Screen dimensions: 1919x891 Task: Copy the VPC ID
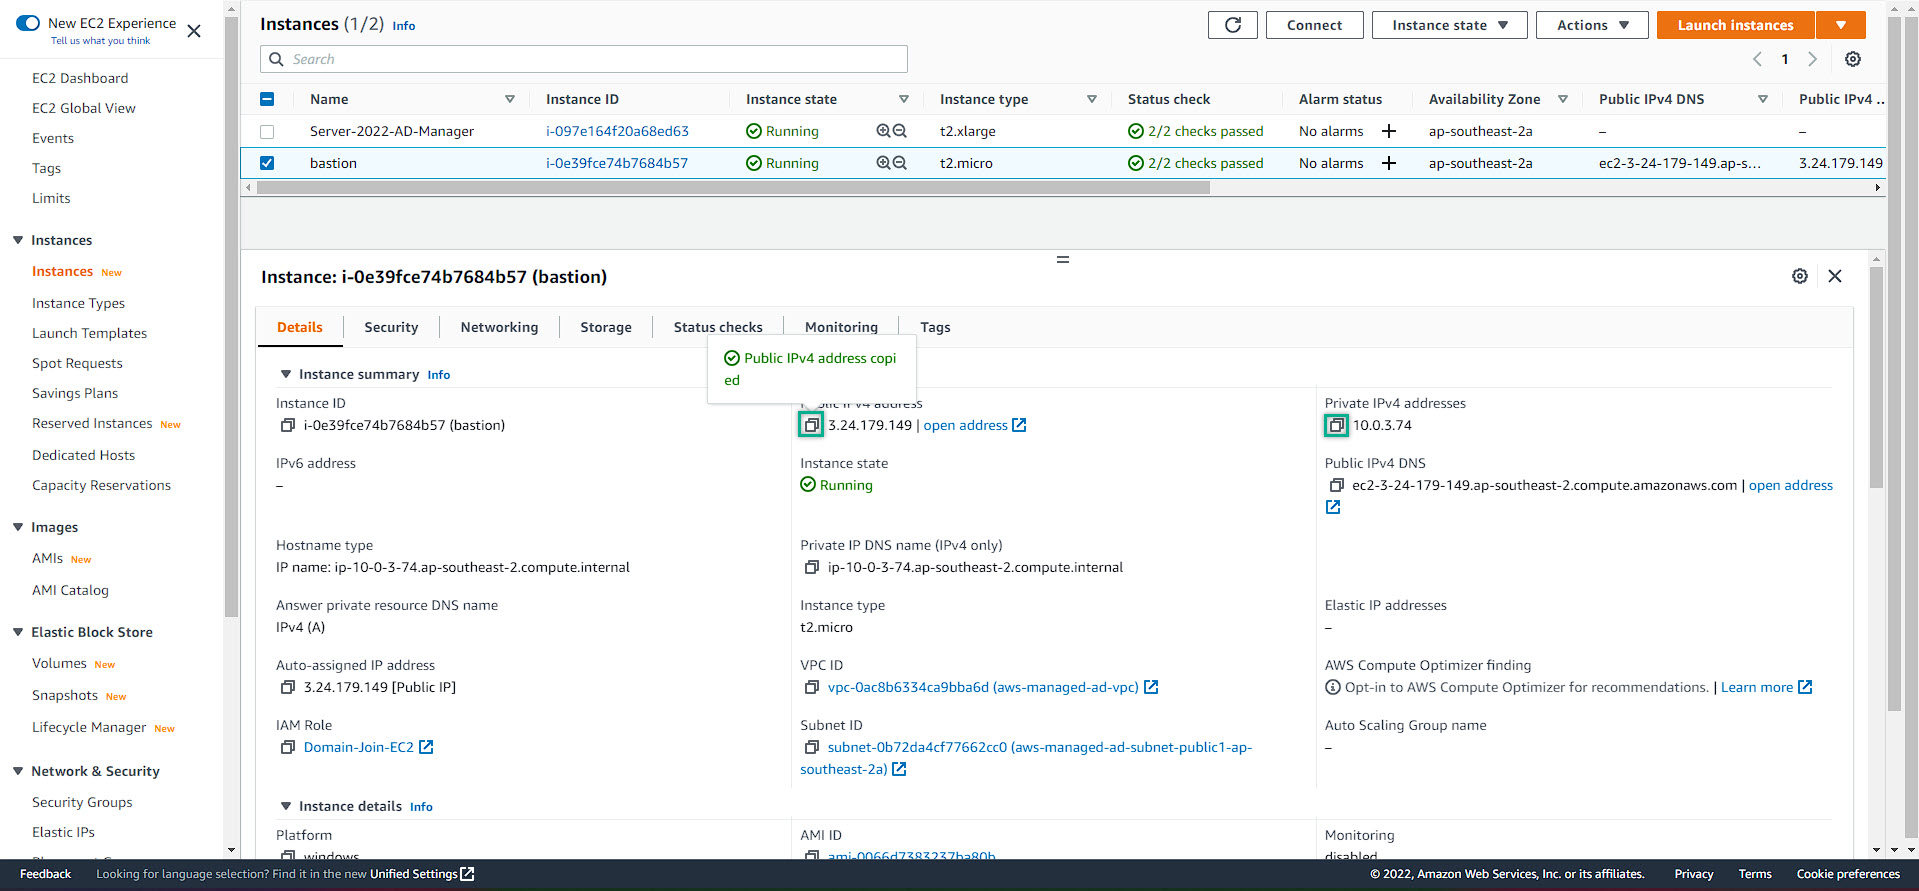tap(812, 687)
